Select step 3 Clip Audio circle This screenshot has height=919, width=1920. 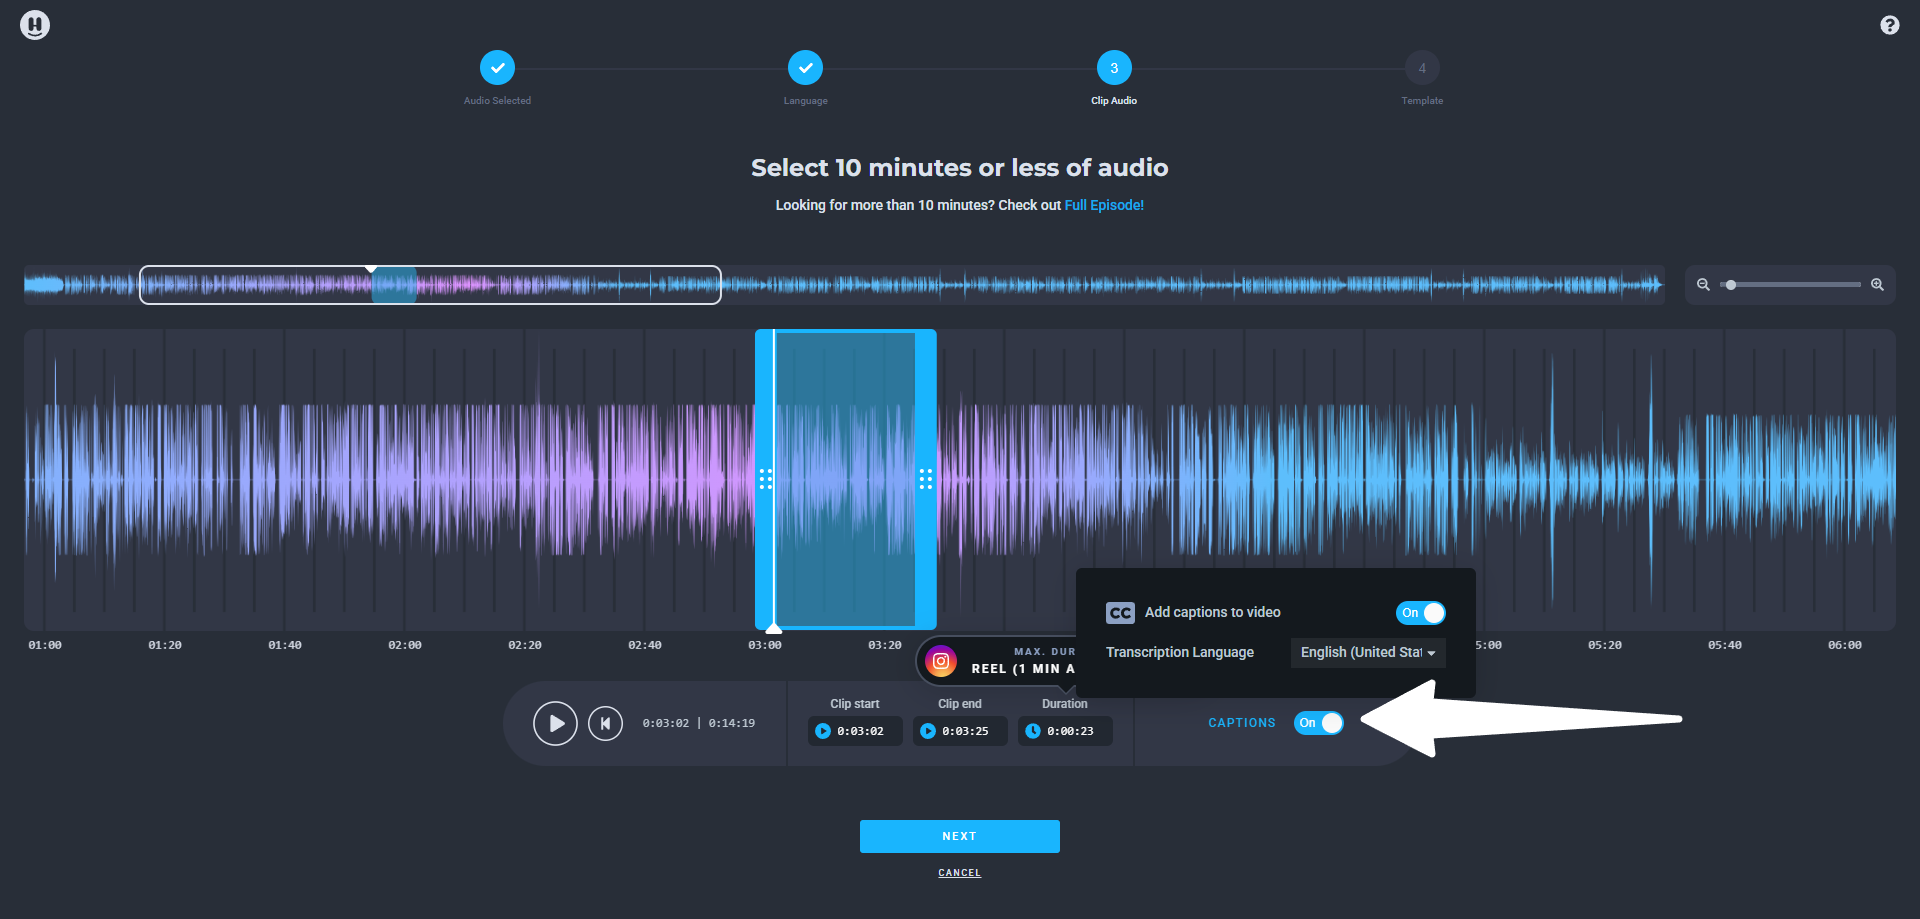[1114, 68]
